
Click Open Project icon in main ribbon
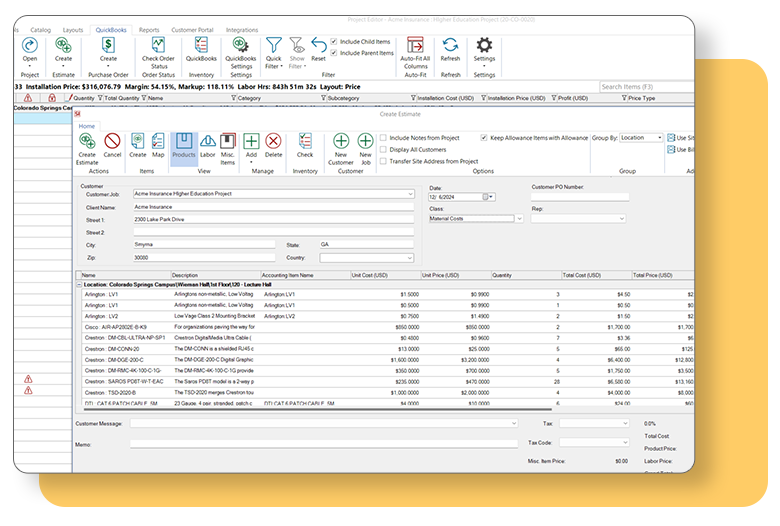click(30, 46)
